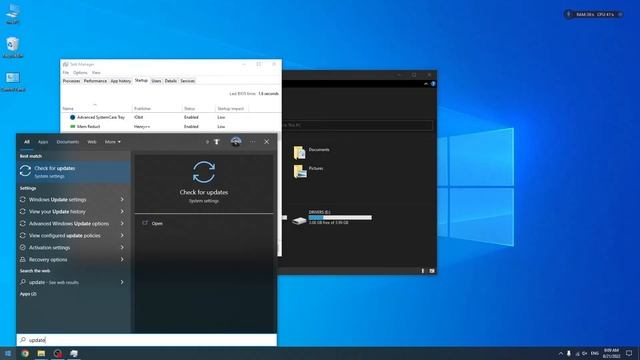Sort by Publisher column in Task Manager
Image resolution: width=640 pixels, height=360 pixels.
click(x=157, y=108)
